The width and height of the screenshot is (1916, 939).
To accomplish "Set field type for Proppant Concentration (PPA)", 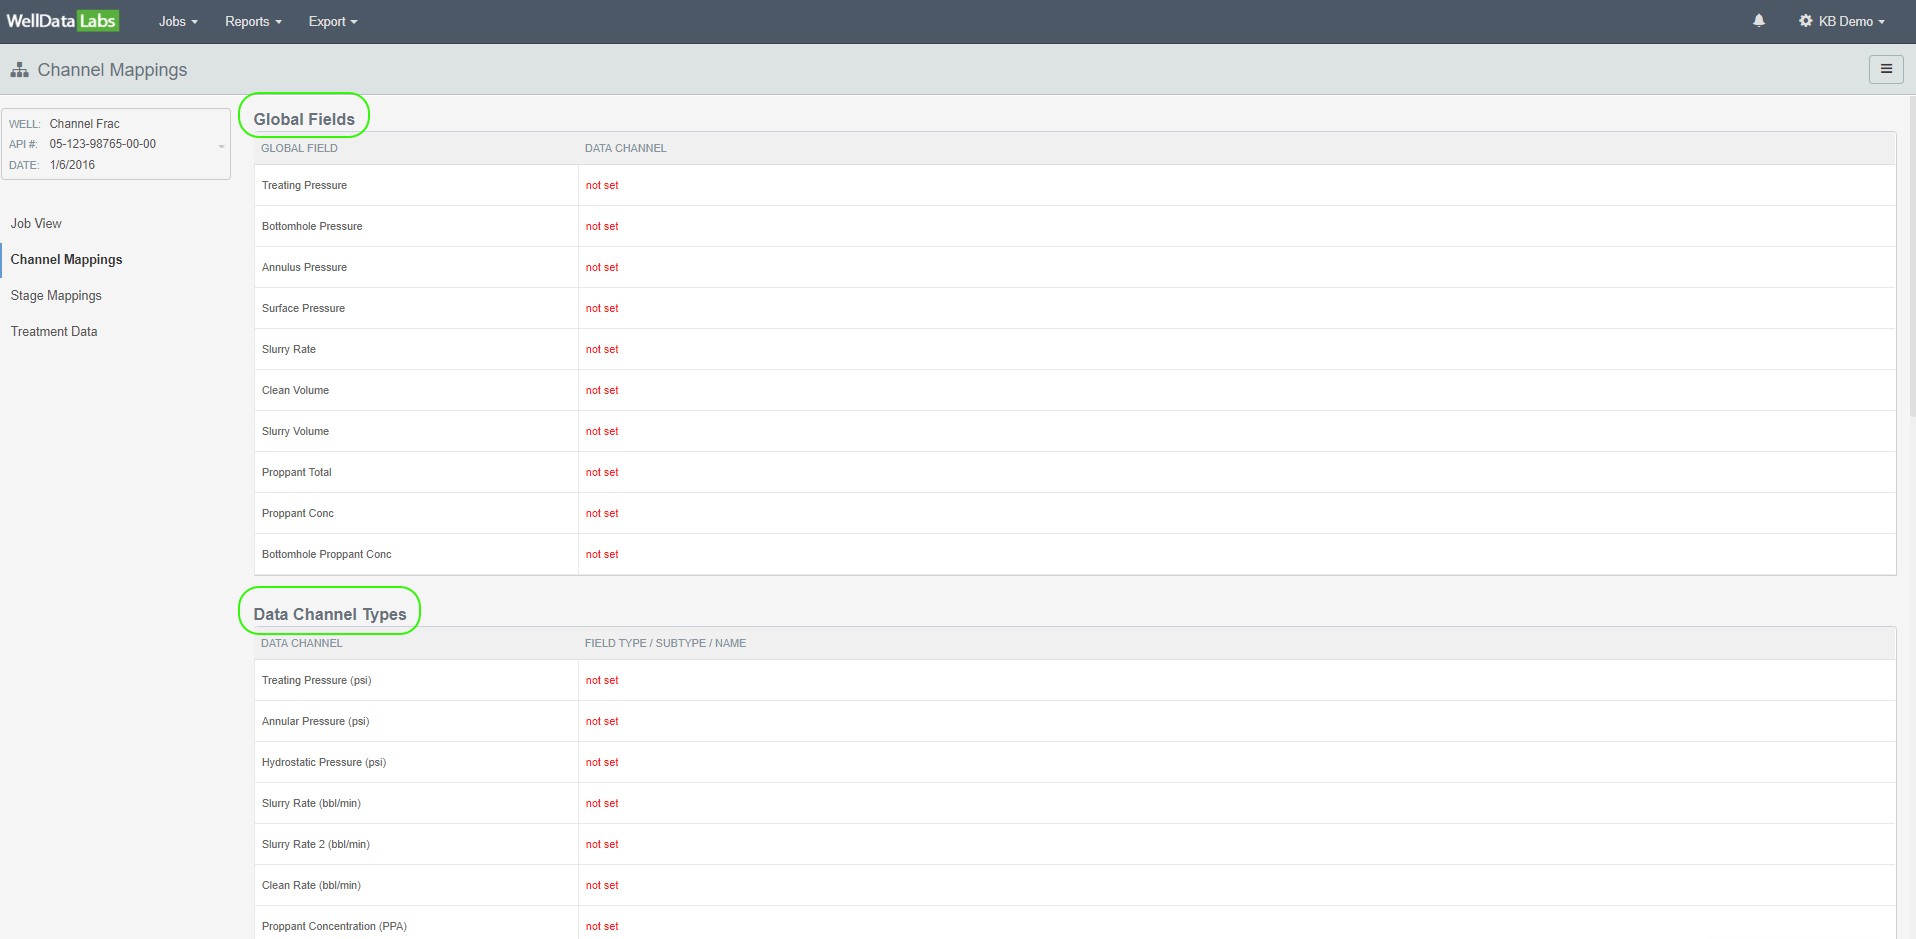I will (x=602, y=926).
